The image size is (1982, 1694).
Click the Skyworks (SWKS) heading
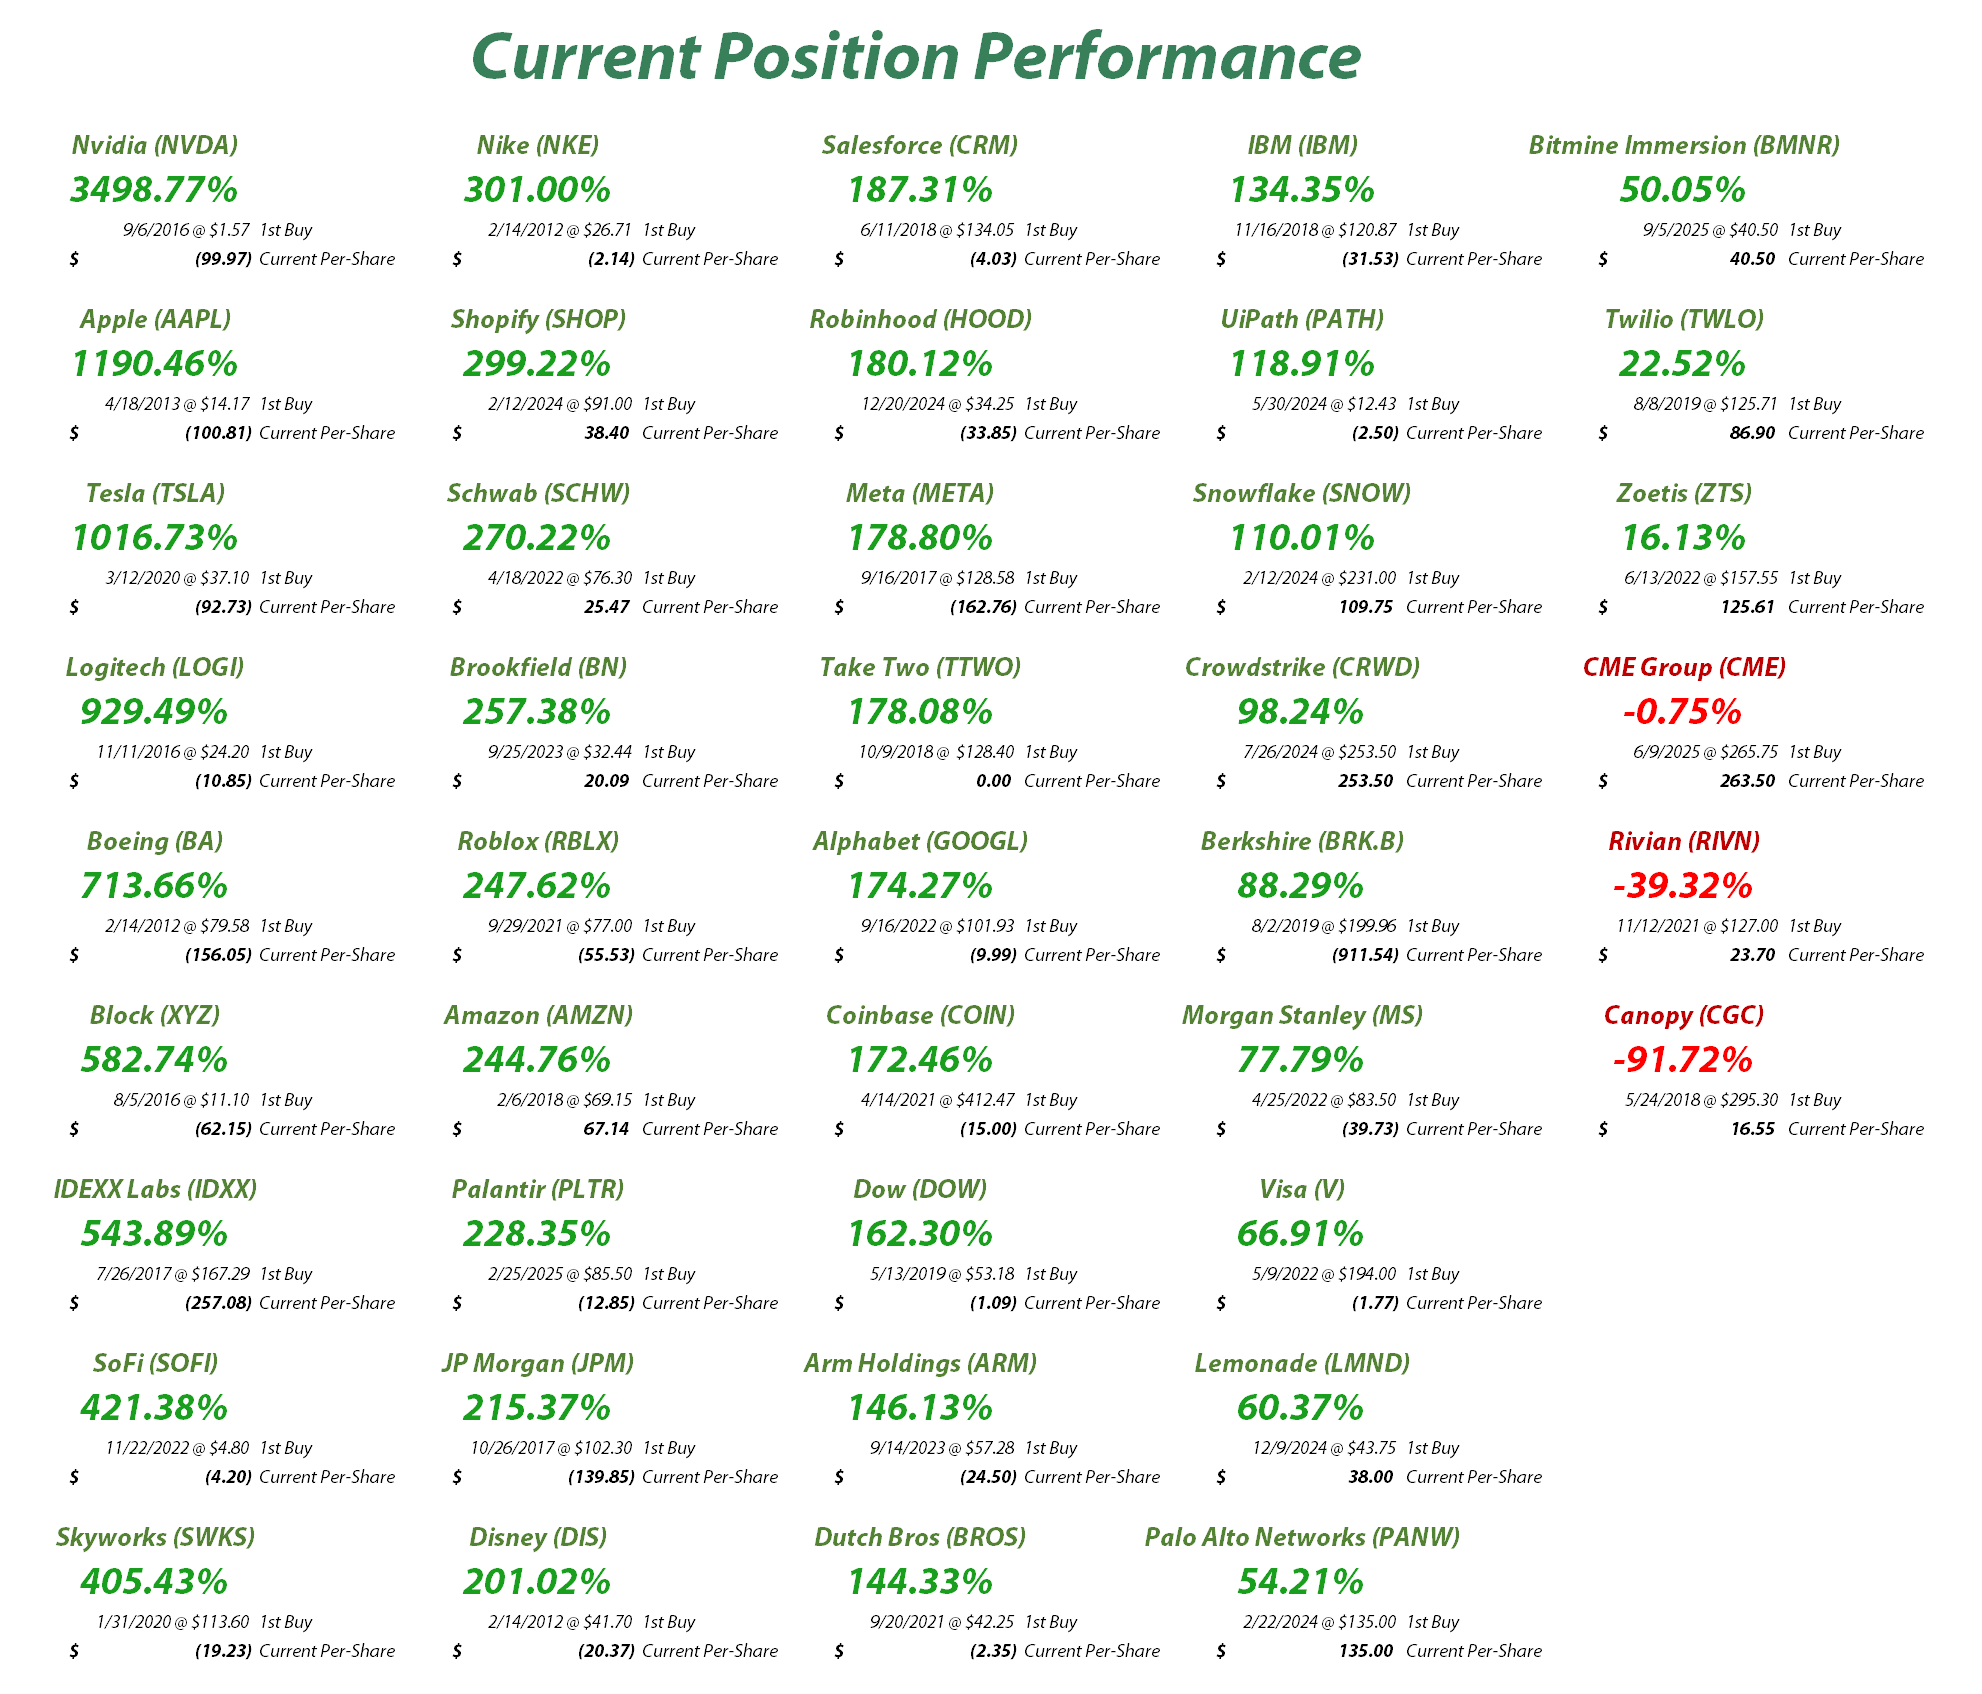pyautogui.click(x=155, y=1537)
